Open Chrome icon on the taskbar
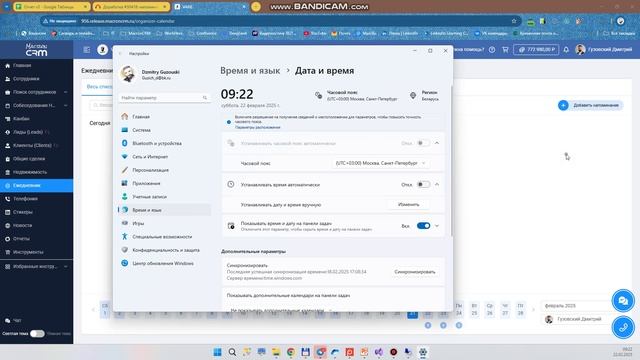 (291, 352)
